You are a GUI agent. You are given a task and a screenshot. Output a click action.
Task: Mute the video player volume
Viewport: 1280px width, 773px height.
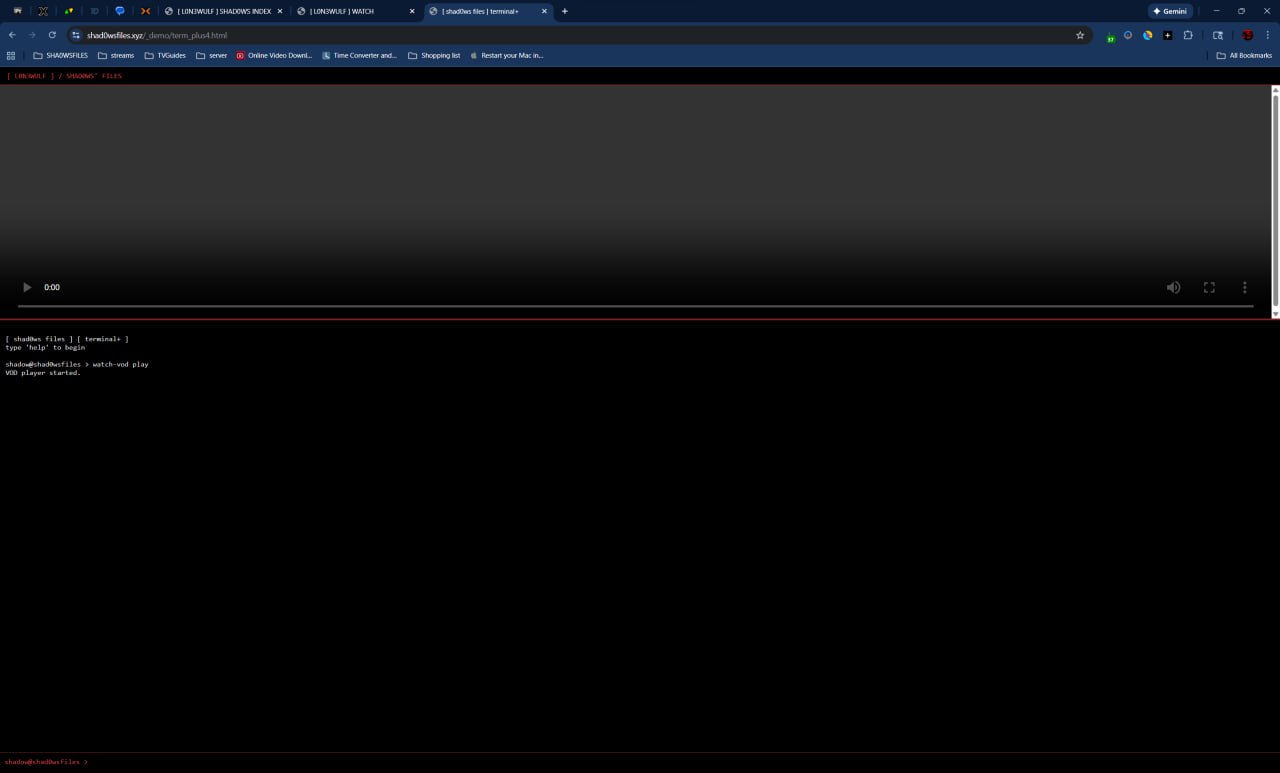[x=1173, y=287]
